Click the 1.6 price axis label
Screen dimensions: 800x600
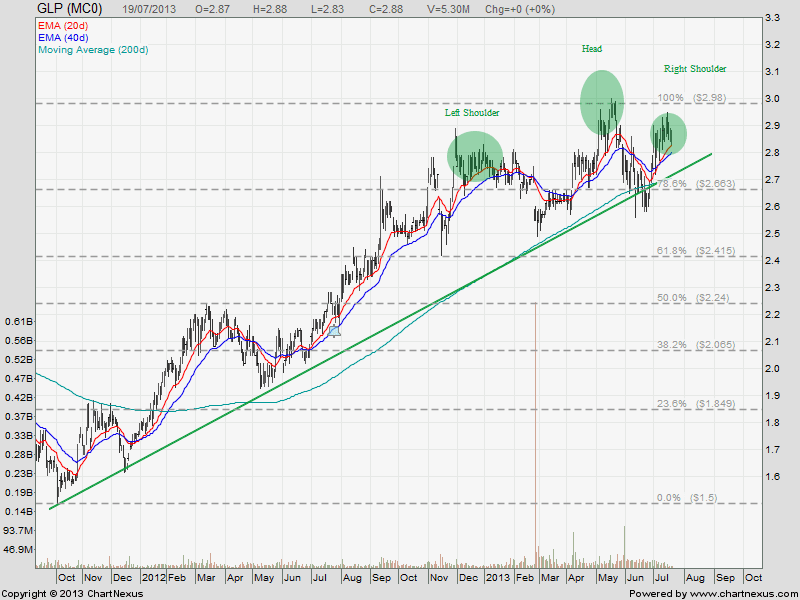coord(772,477)
